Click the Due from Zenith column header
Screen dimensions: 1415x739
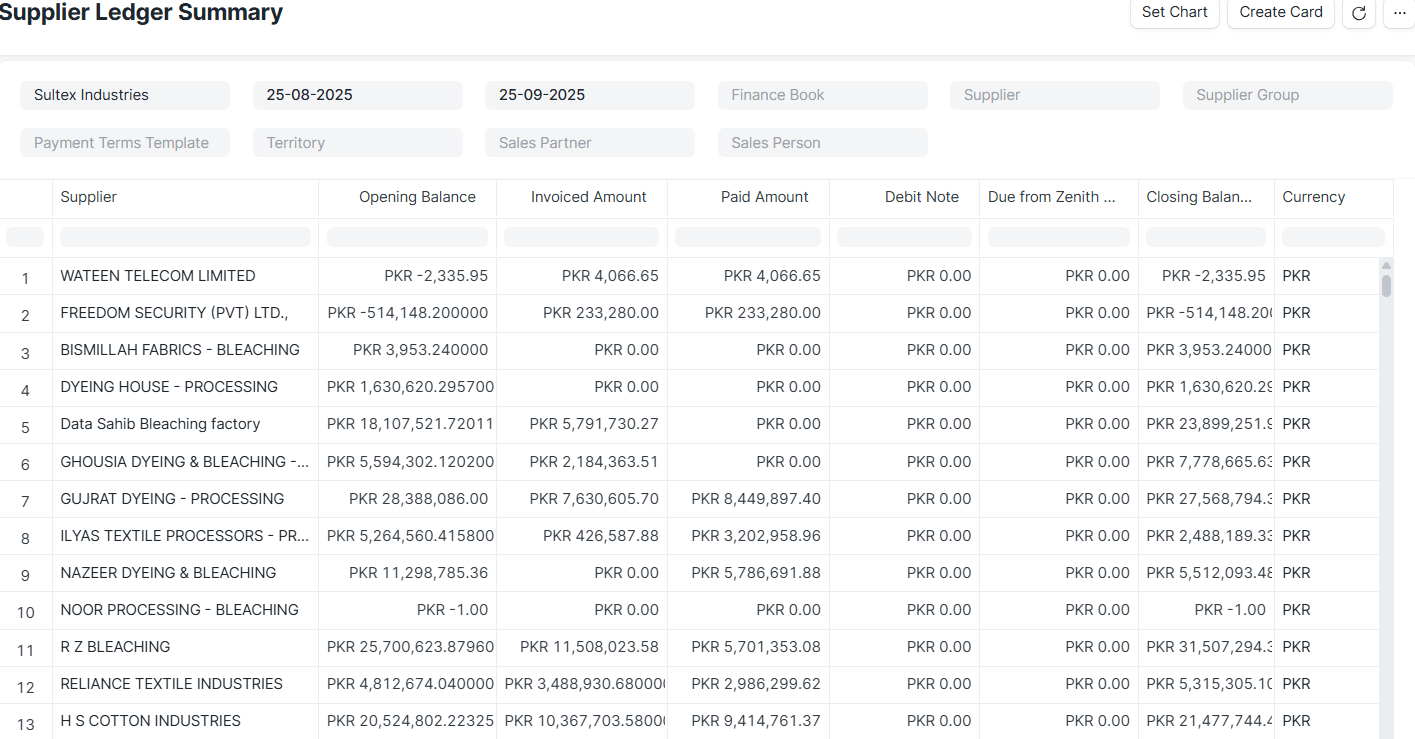(1059, 197)
